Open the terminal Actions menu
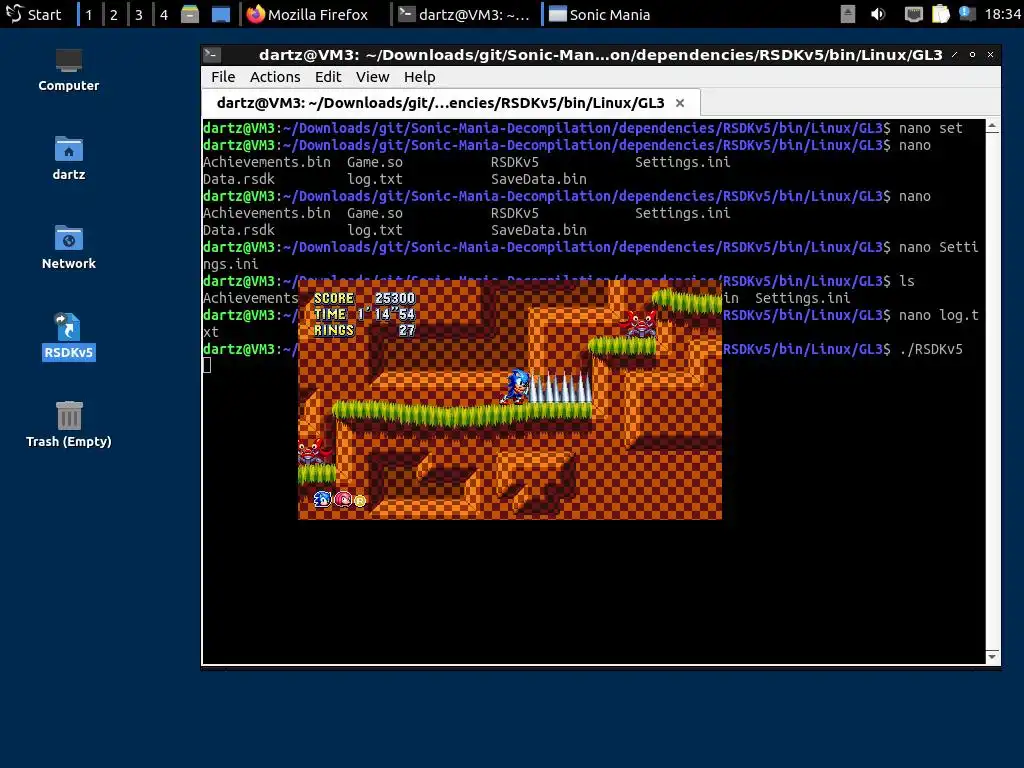1024x768 pixels. (275, 77)
